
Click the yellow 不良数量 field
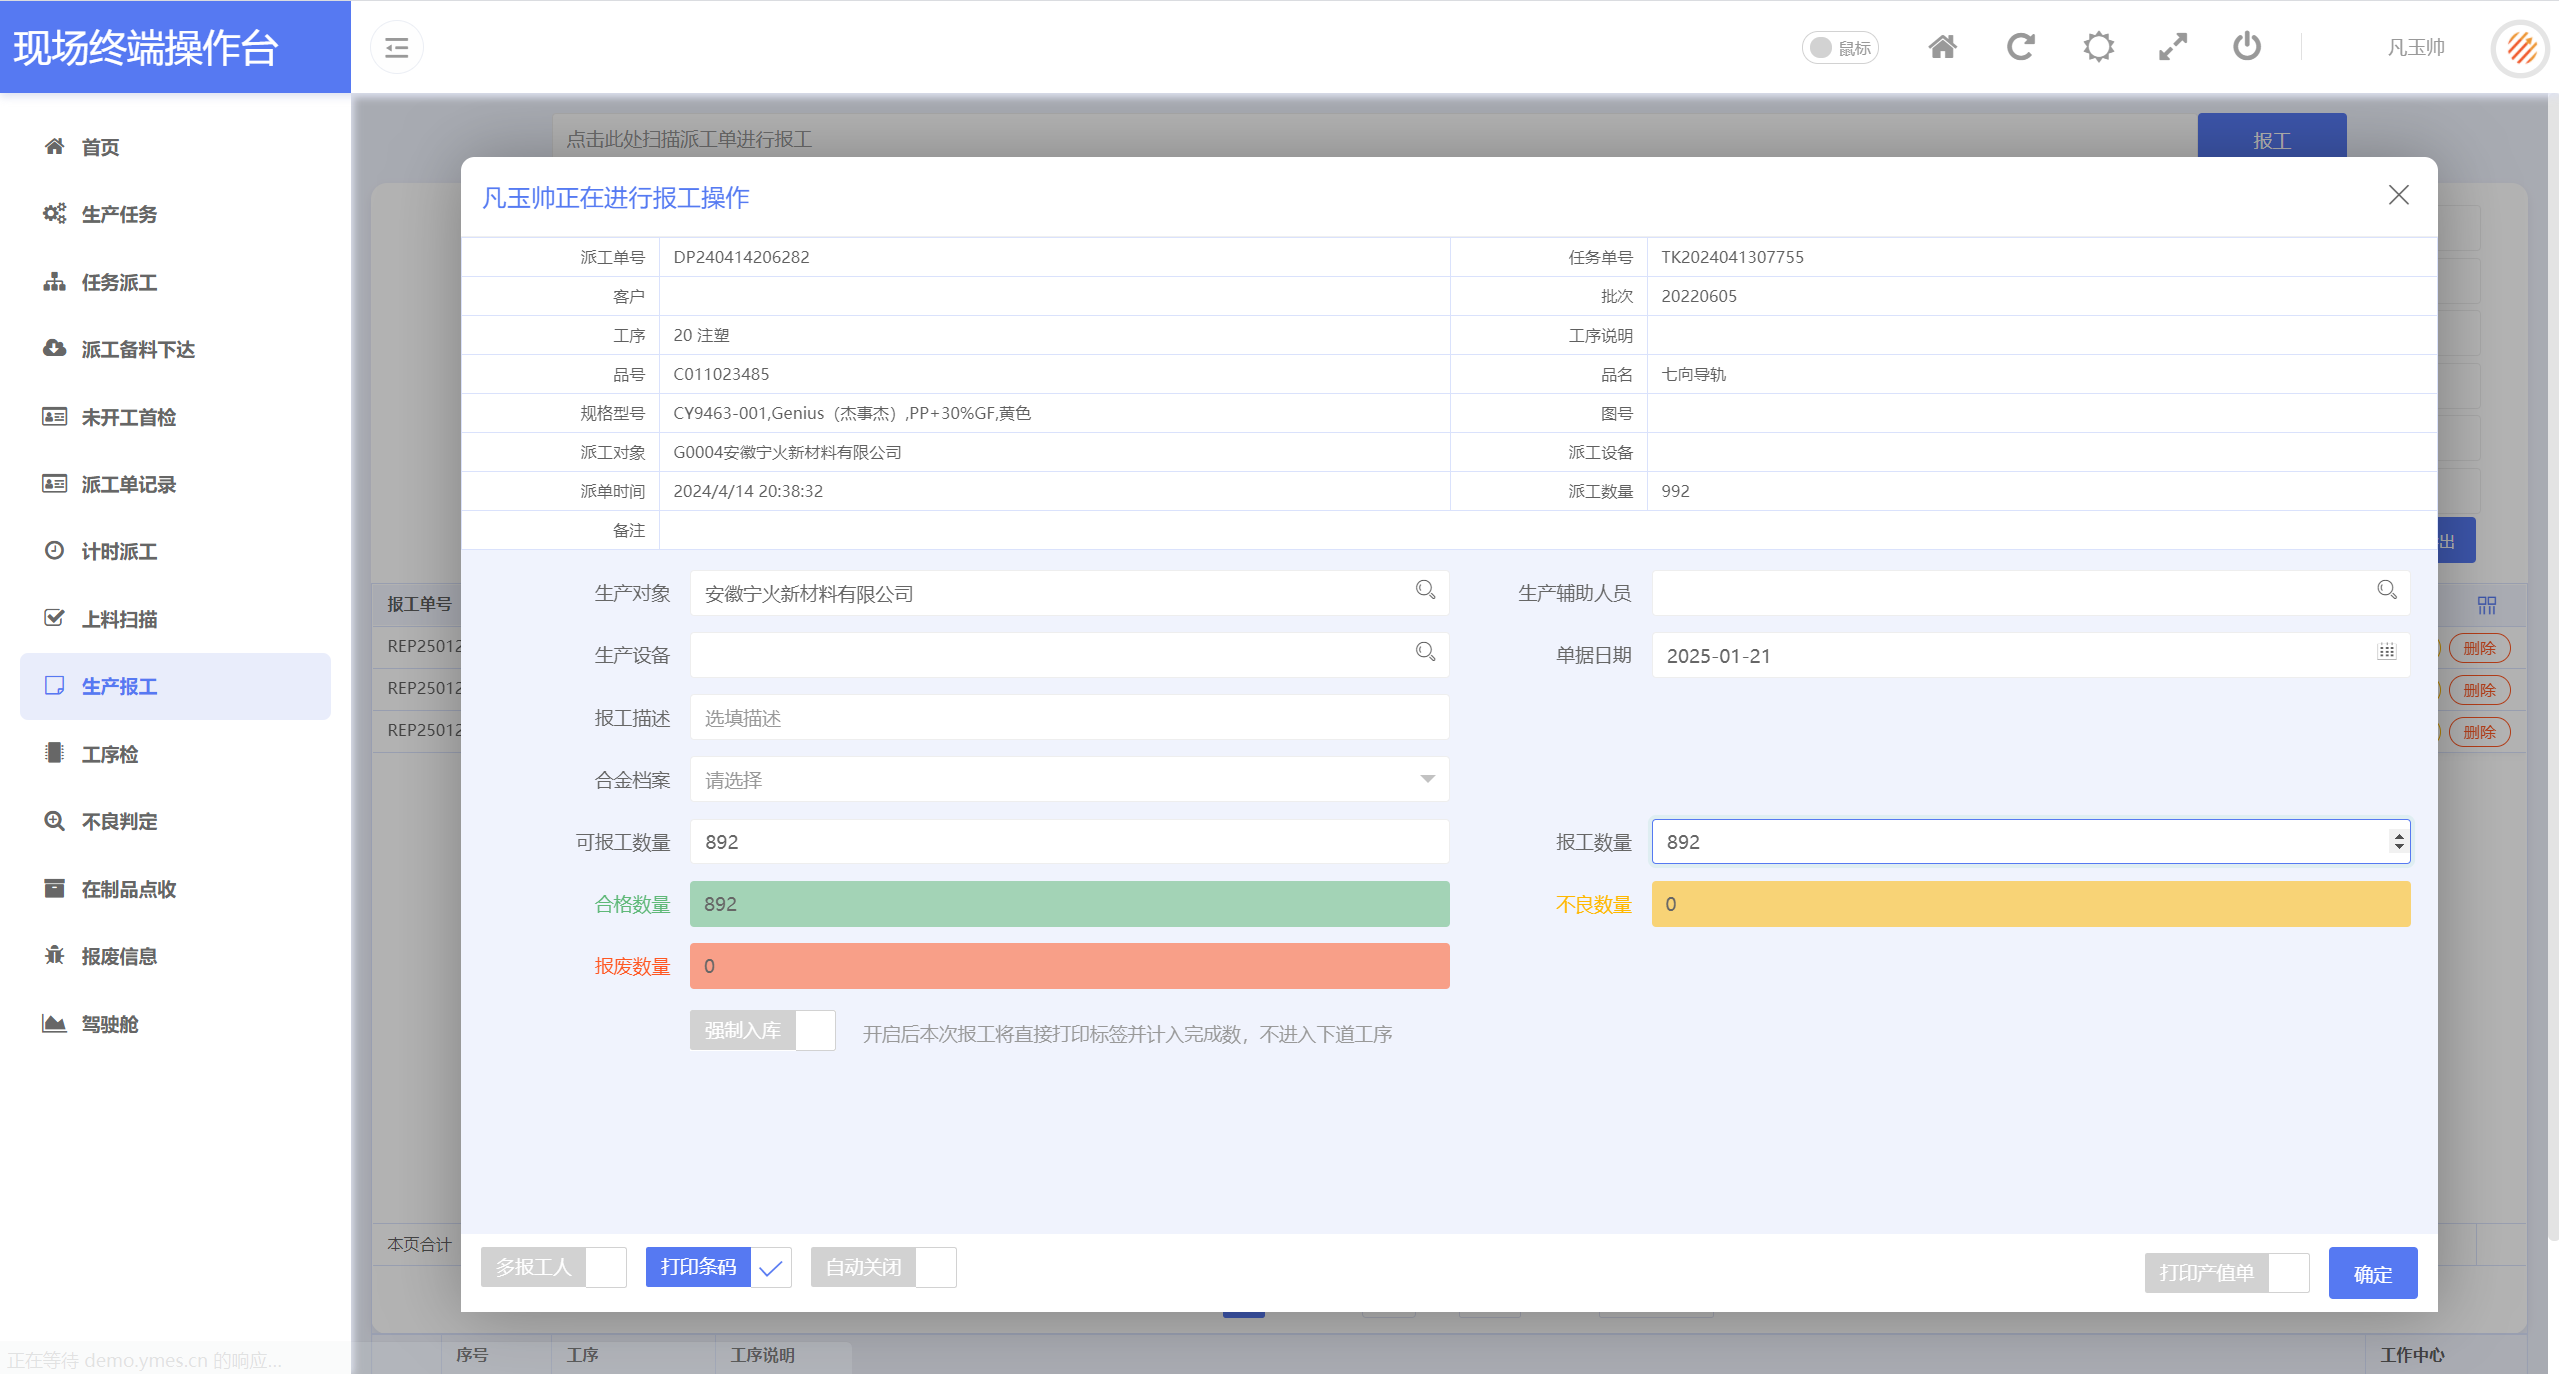click(x=2030, y=904)
